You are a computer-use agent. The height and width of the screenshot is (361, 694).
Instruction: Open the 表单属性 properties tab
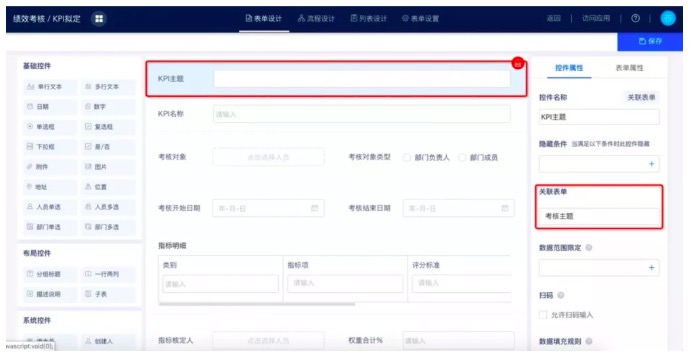tap(629, 68)
